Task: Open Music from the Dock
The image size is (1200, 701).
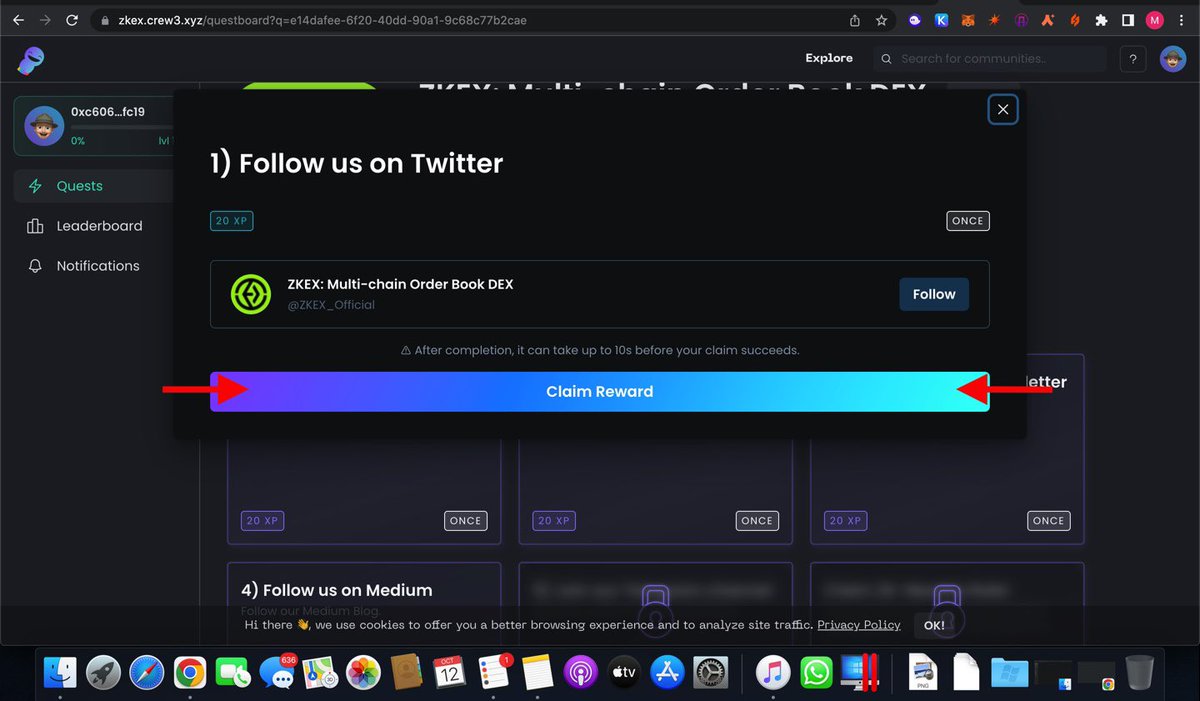Action: pos(773,672)
